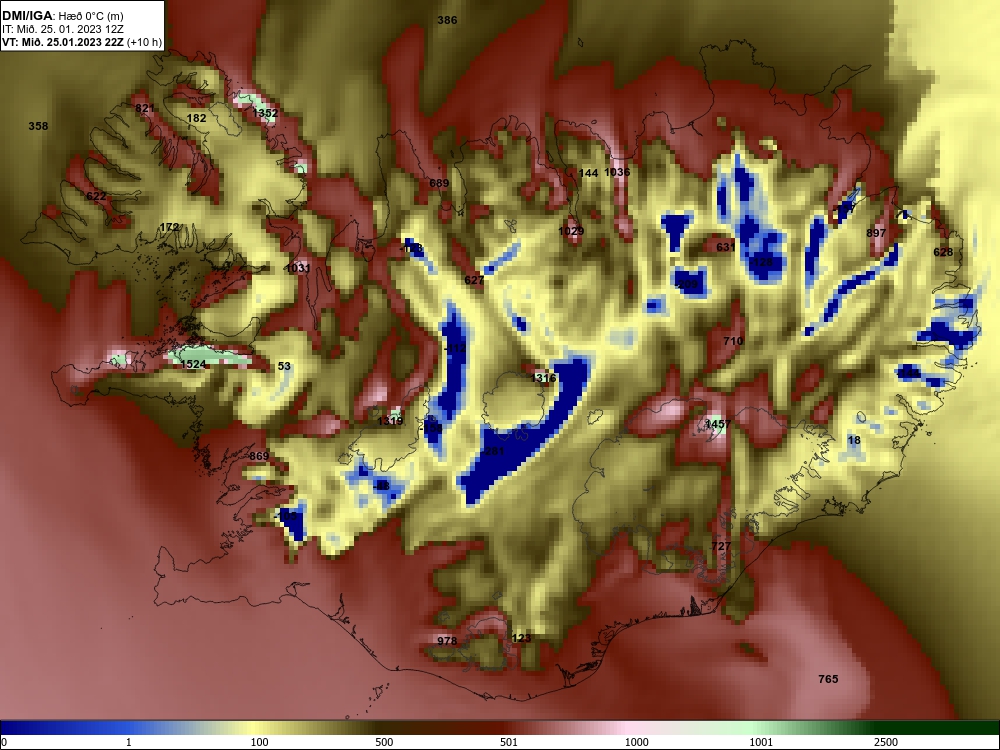Click the 1001 label on the color scale
Screen dimensions: 1000x750
coord(761,742)
